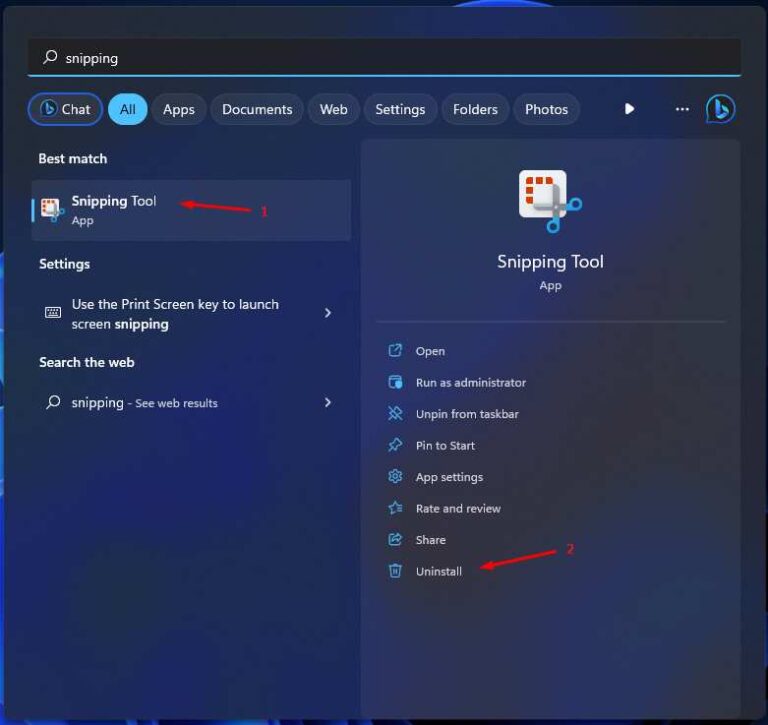Switch to the Folders filter tab
Image resolution: width=768 pixels, height=725 pixels.
tap(475, 109)
